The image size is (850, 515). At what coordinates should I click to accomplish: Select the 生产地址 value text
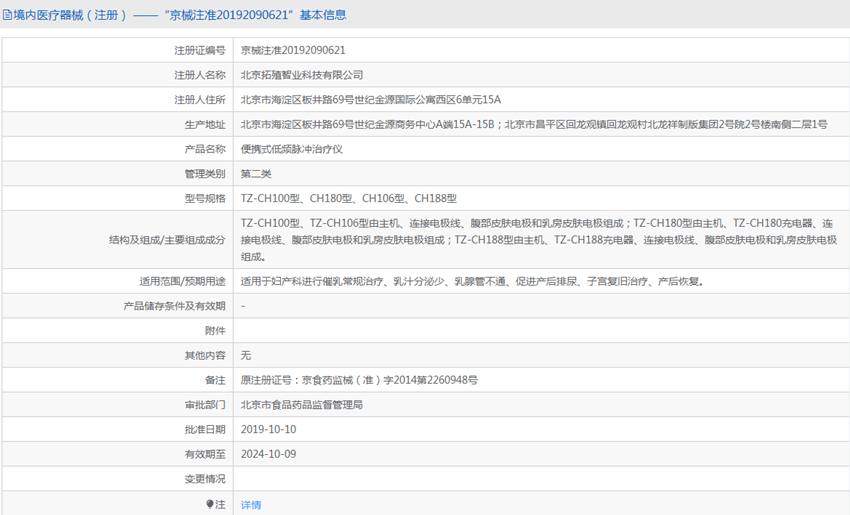coord(534,124)
